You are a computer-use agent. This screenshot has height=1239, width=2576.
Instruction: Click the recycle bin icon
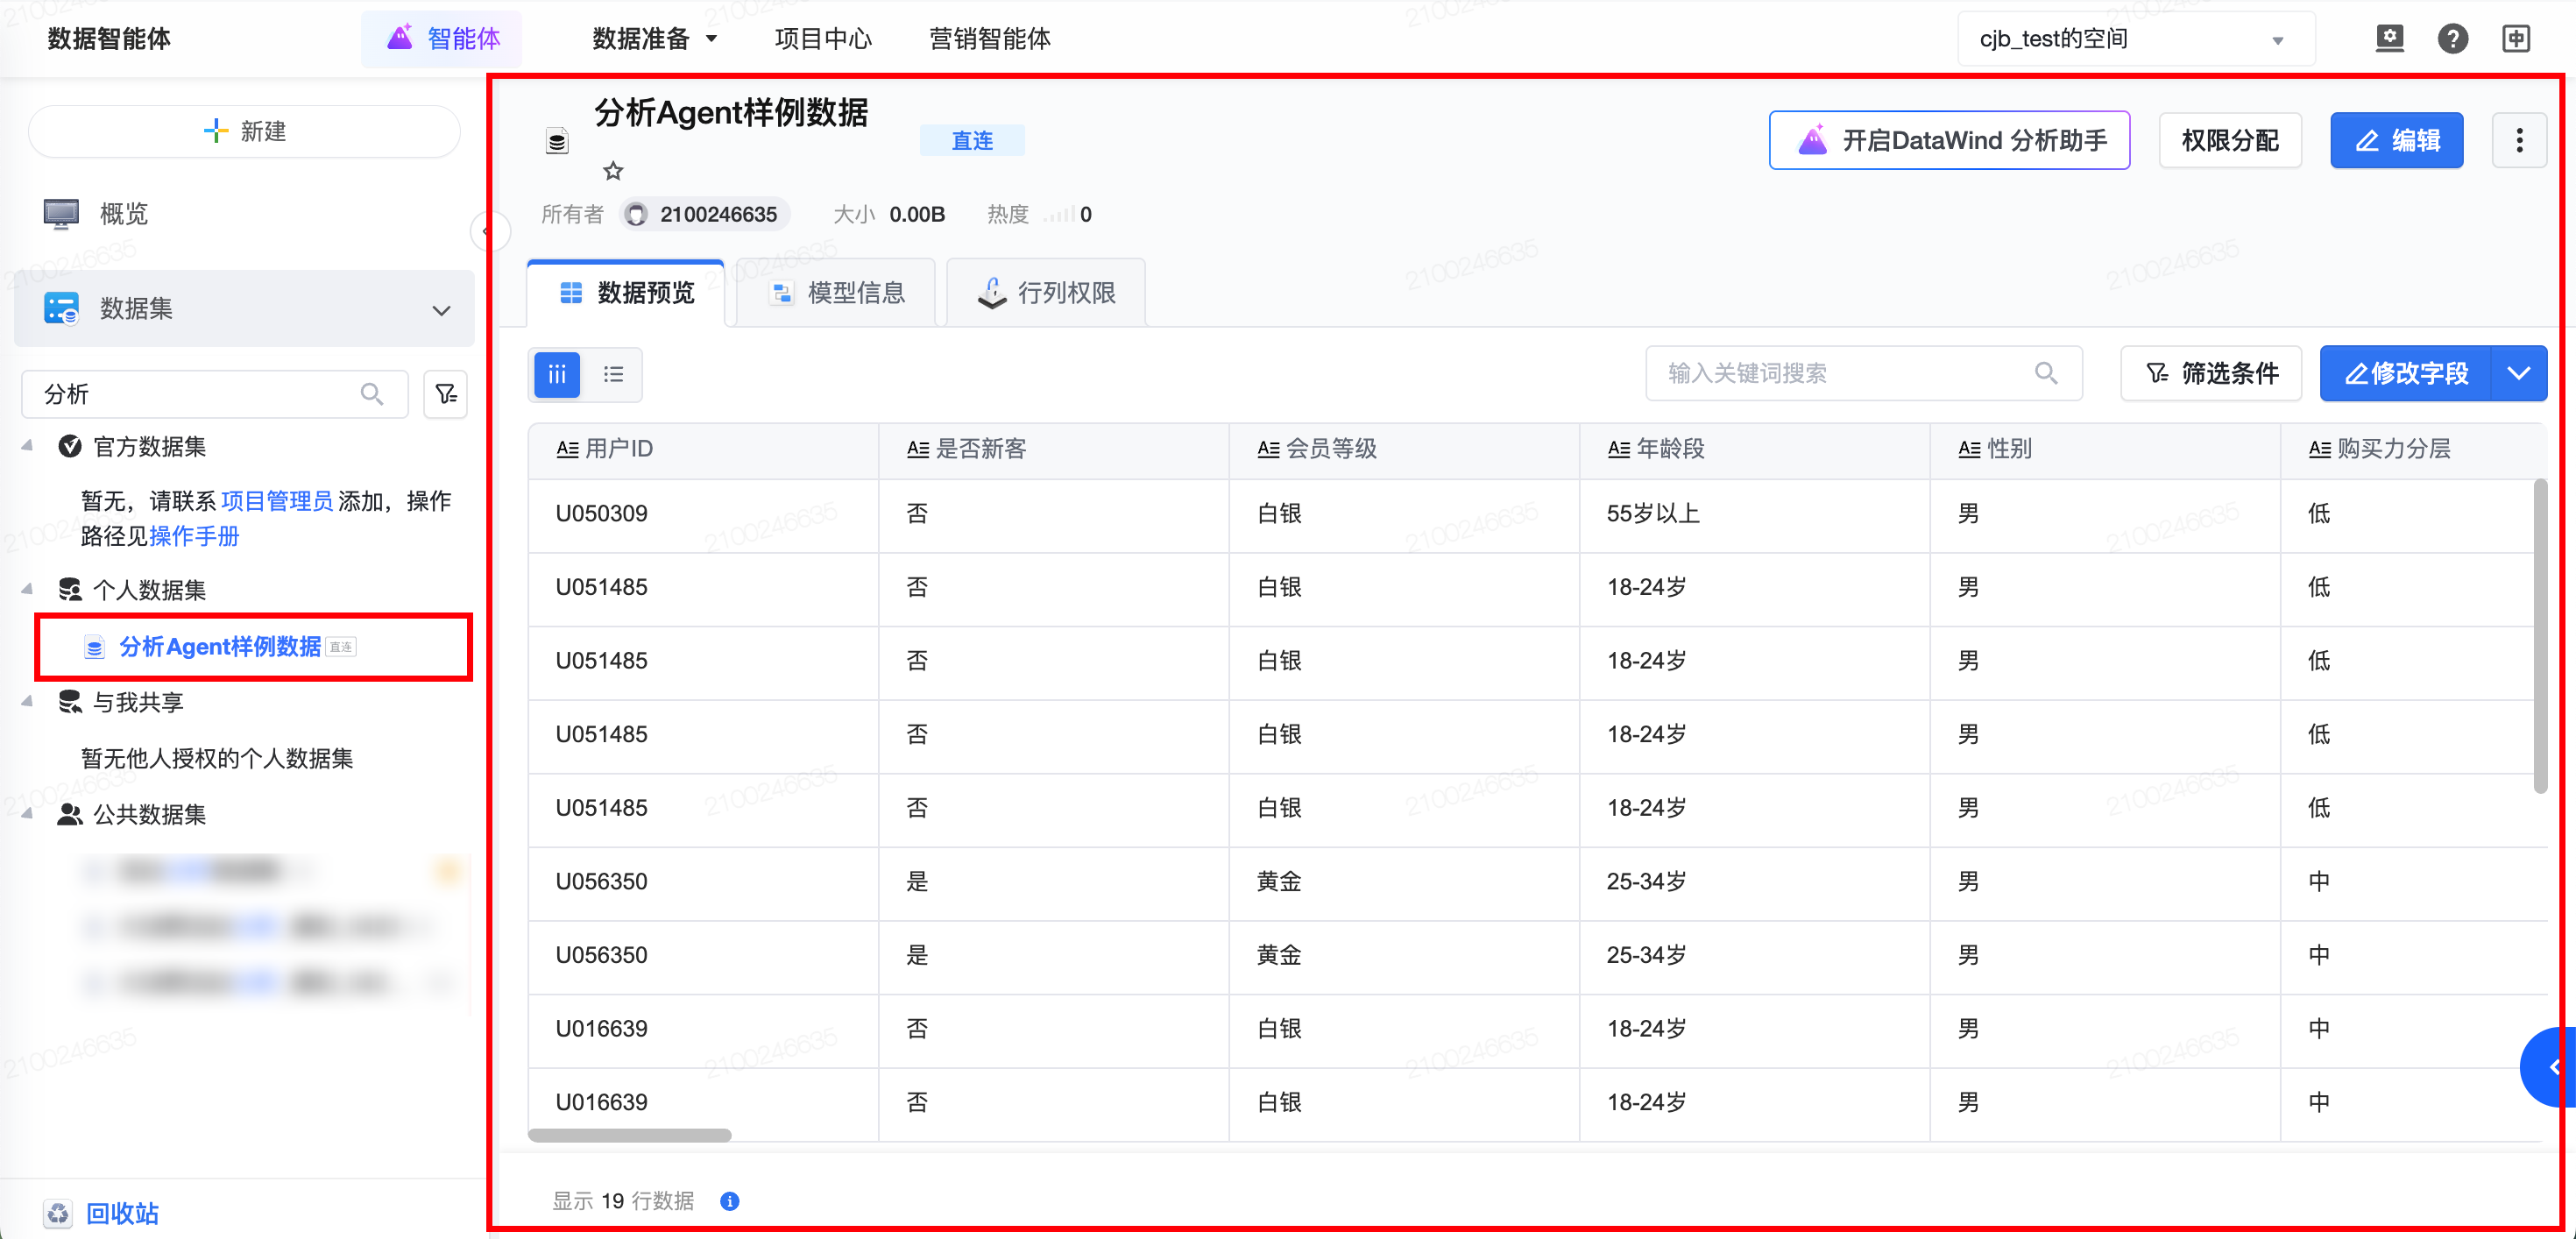(x=58, y=1213)
